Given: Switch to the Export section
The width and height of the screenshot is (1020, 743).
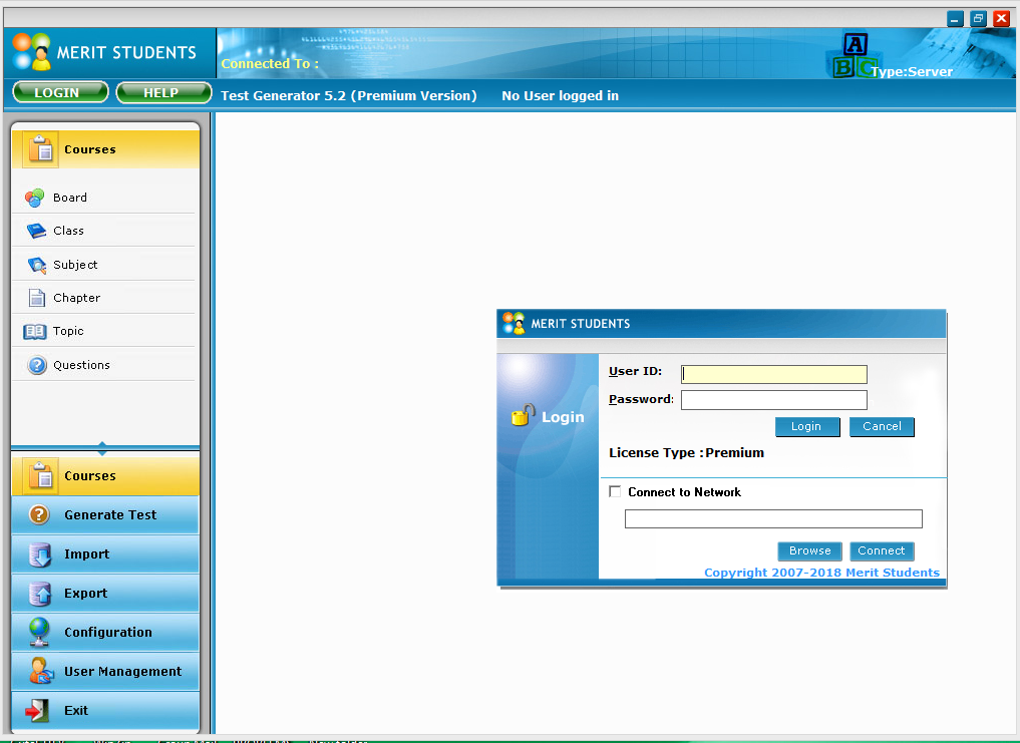Looking at the screenshot, I should pyautogui.click(x=105, y=593).
